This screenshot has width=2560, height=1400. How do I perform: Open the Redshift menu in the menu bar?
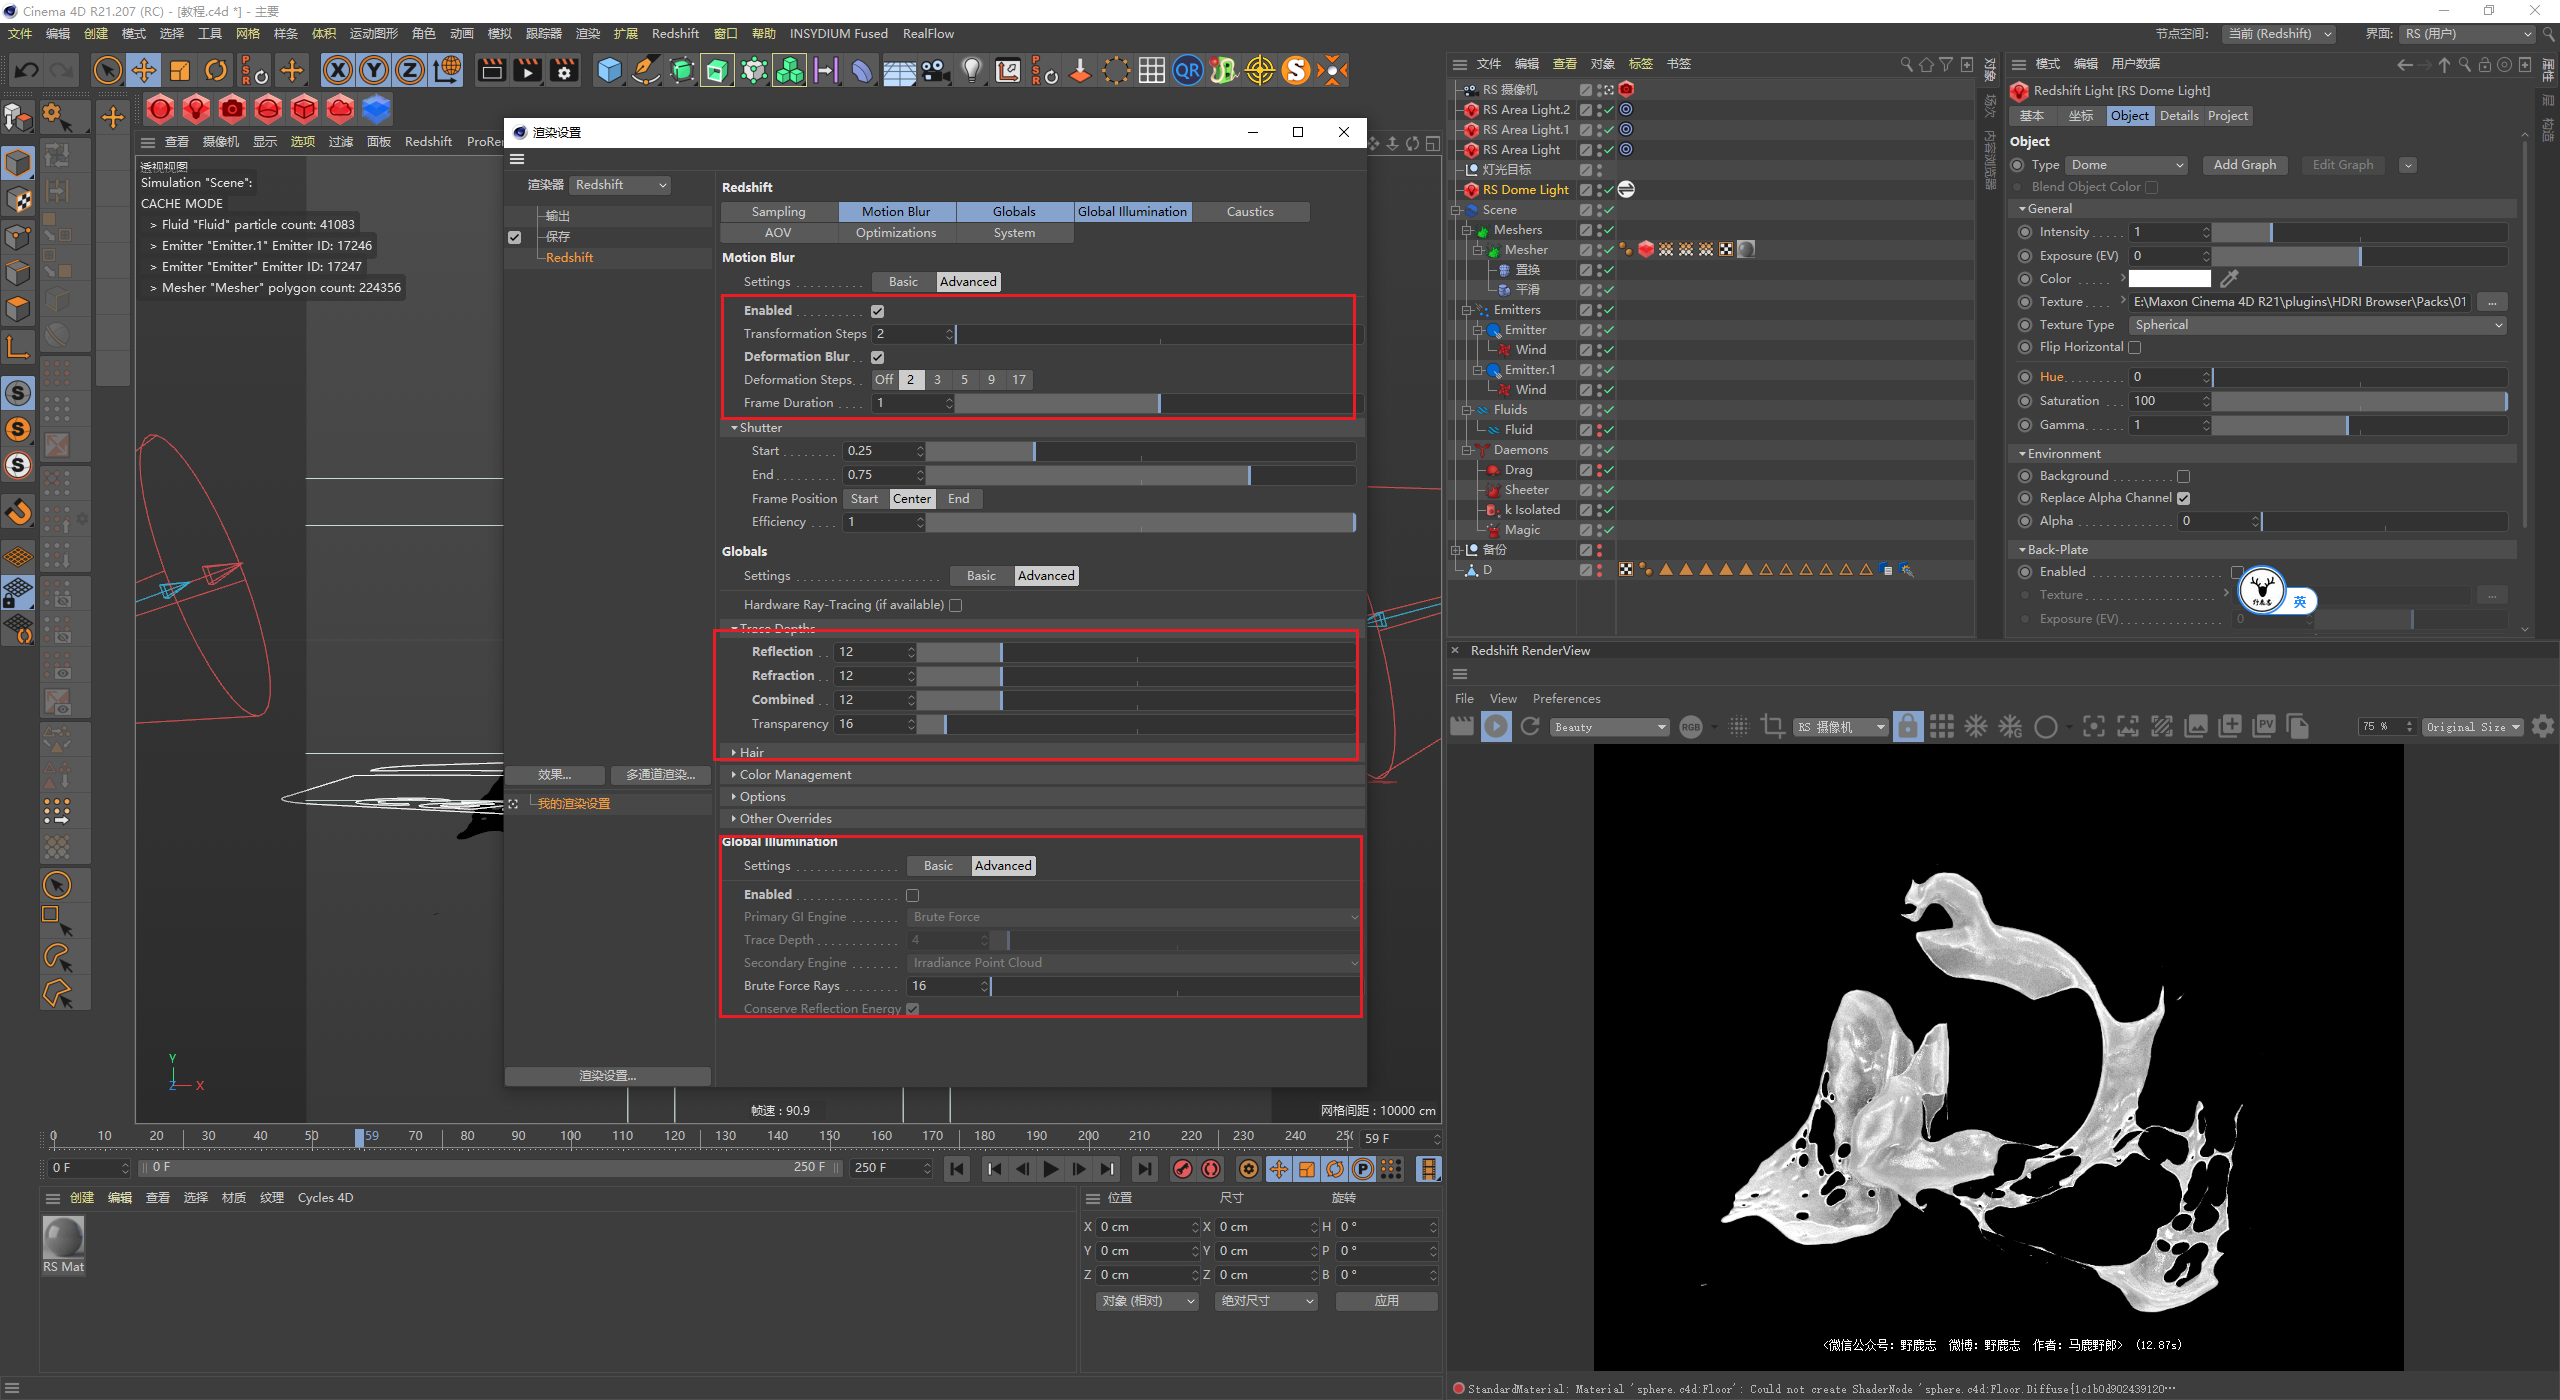tap(675, 34)
